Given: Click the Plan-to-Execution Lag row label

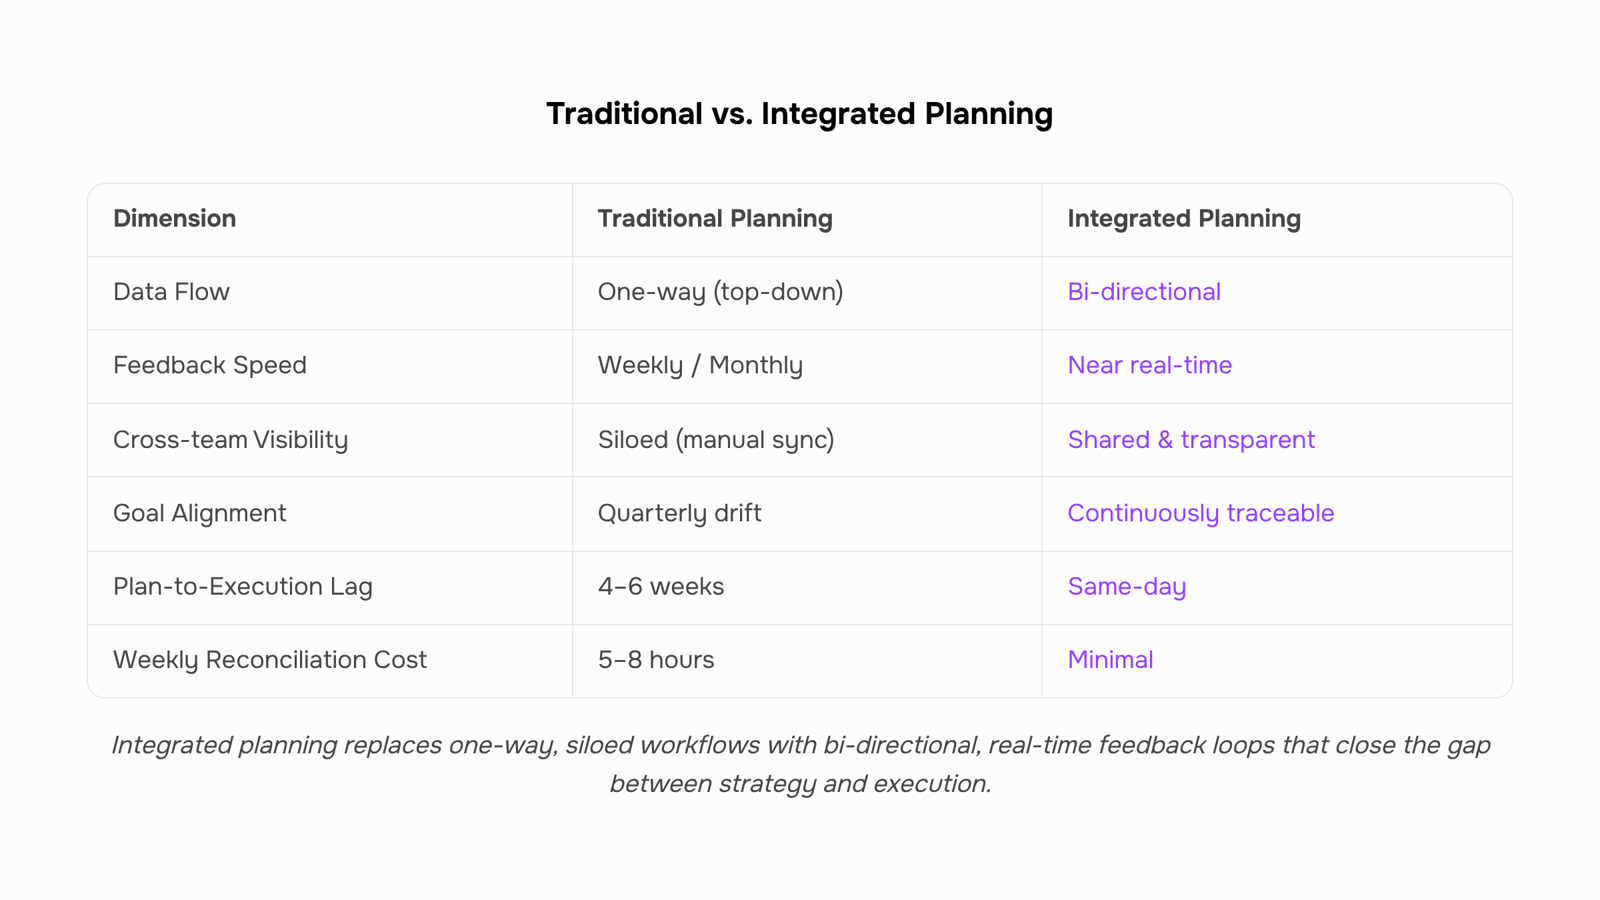Looking at the screenshot, I should point(242,587).
